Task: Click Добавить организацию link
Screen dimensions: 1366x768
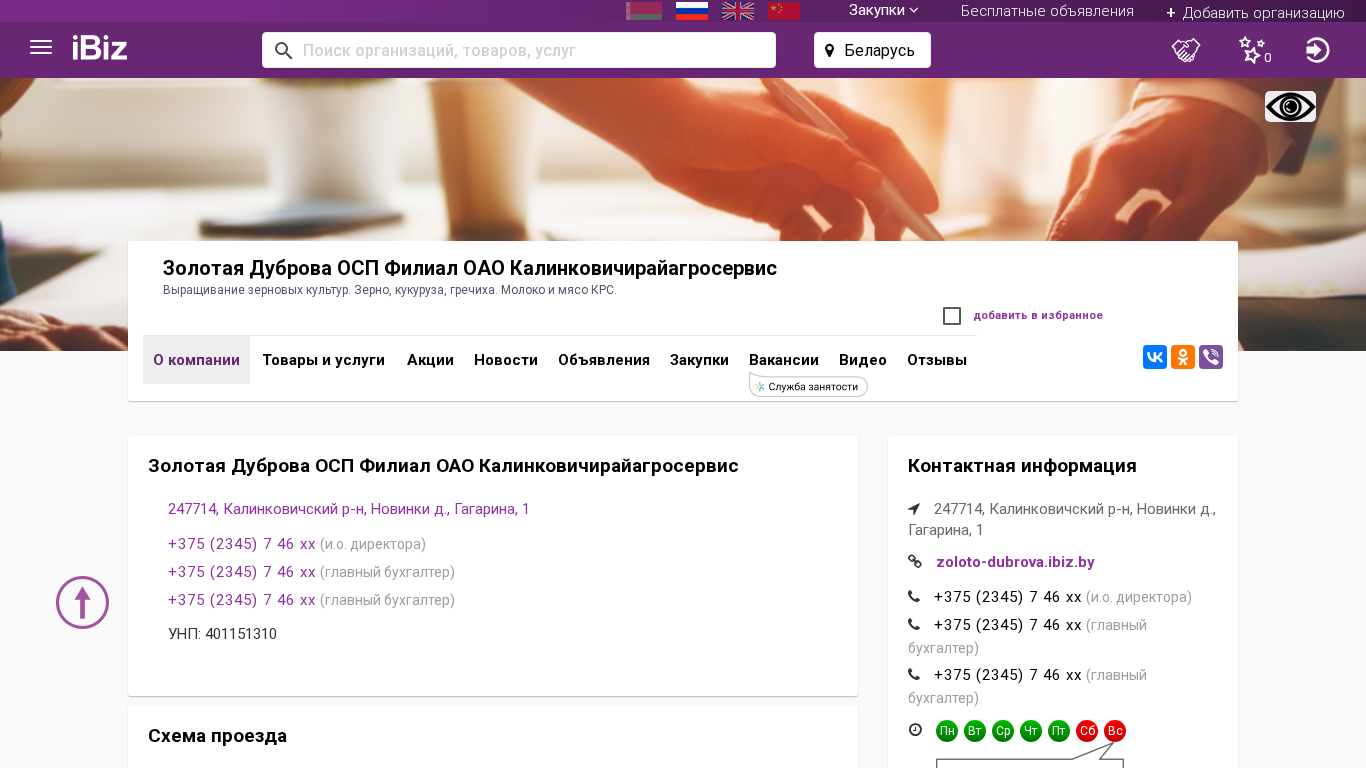Action: click(1255, 12)
